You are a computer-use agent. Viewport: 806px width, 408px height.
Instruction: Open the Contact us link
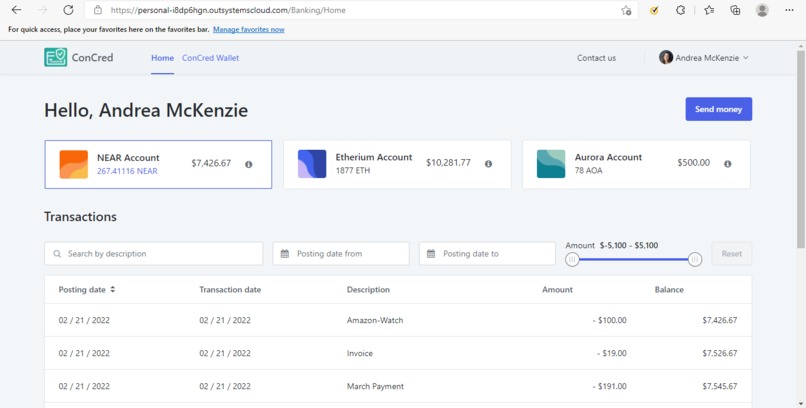(x=596, y=58)
